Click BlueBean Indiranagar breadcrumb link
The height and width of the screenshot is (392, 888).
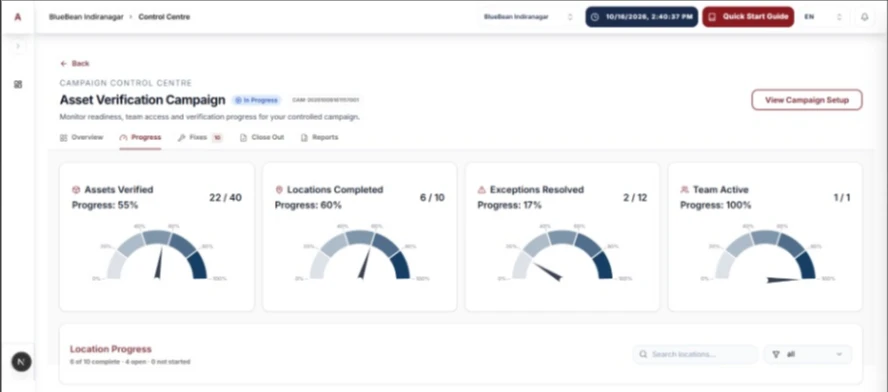(86, 17)
